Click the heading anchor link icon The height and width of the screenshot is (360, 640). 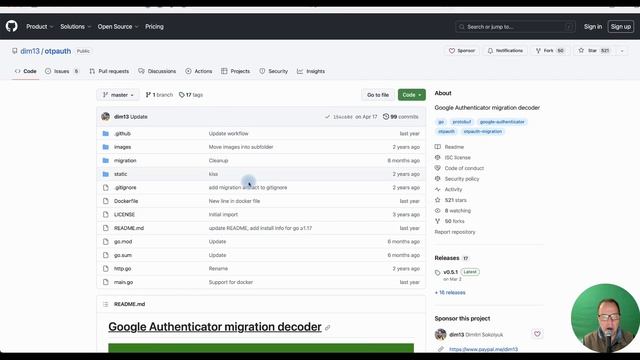327,327
